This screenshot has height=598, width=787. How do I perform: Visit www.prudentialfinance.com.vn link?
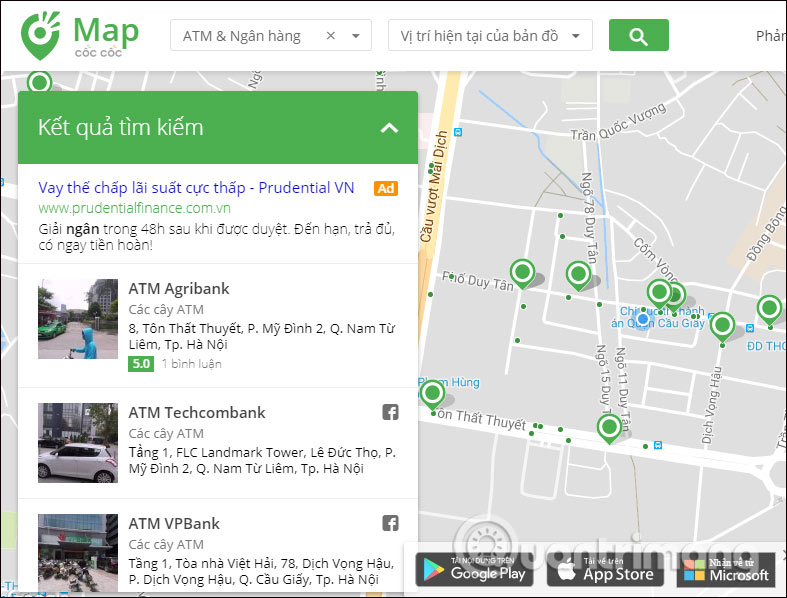135,208
